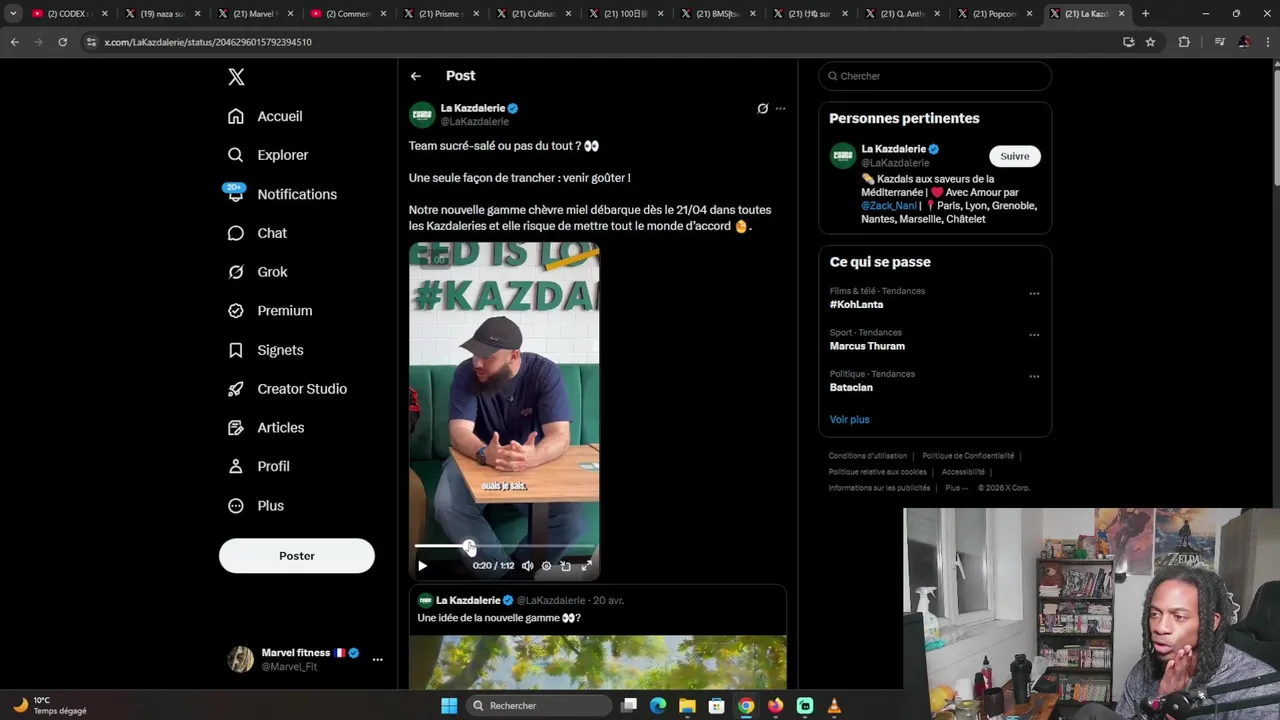Switch to the CODEX browser tab
Viewport: 1280px width, 720px height.
(x=68, y=14)
